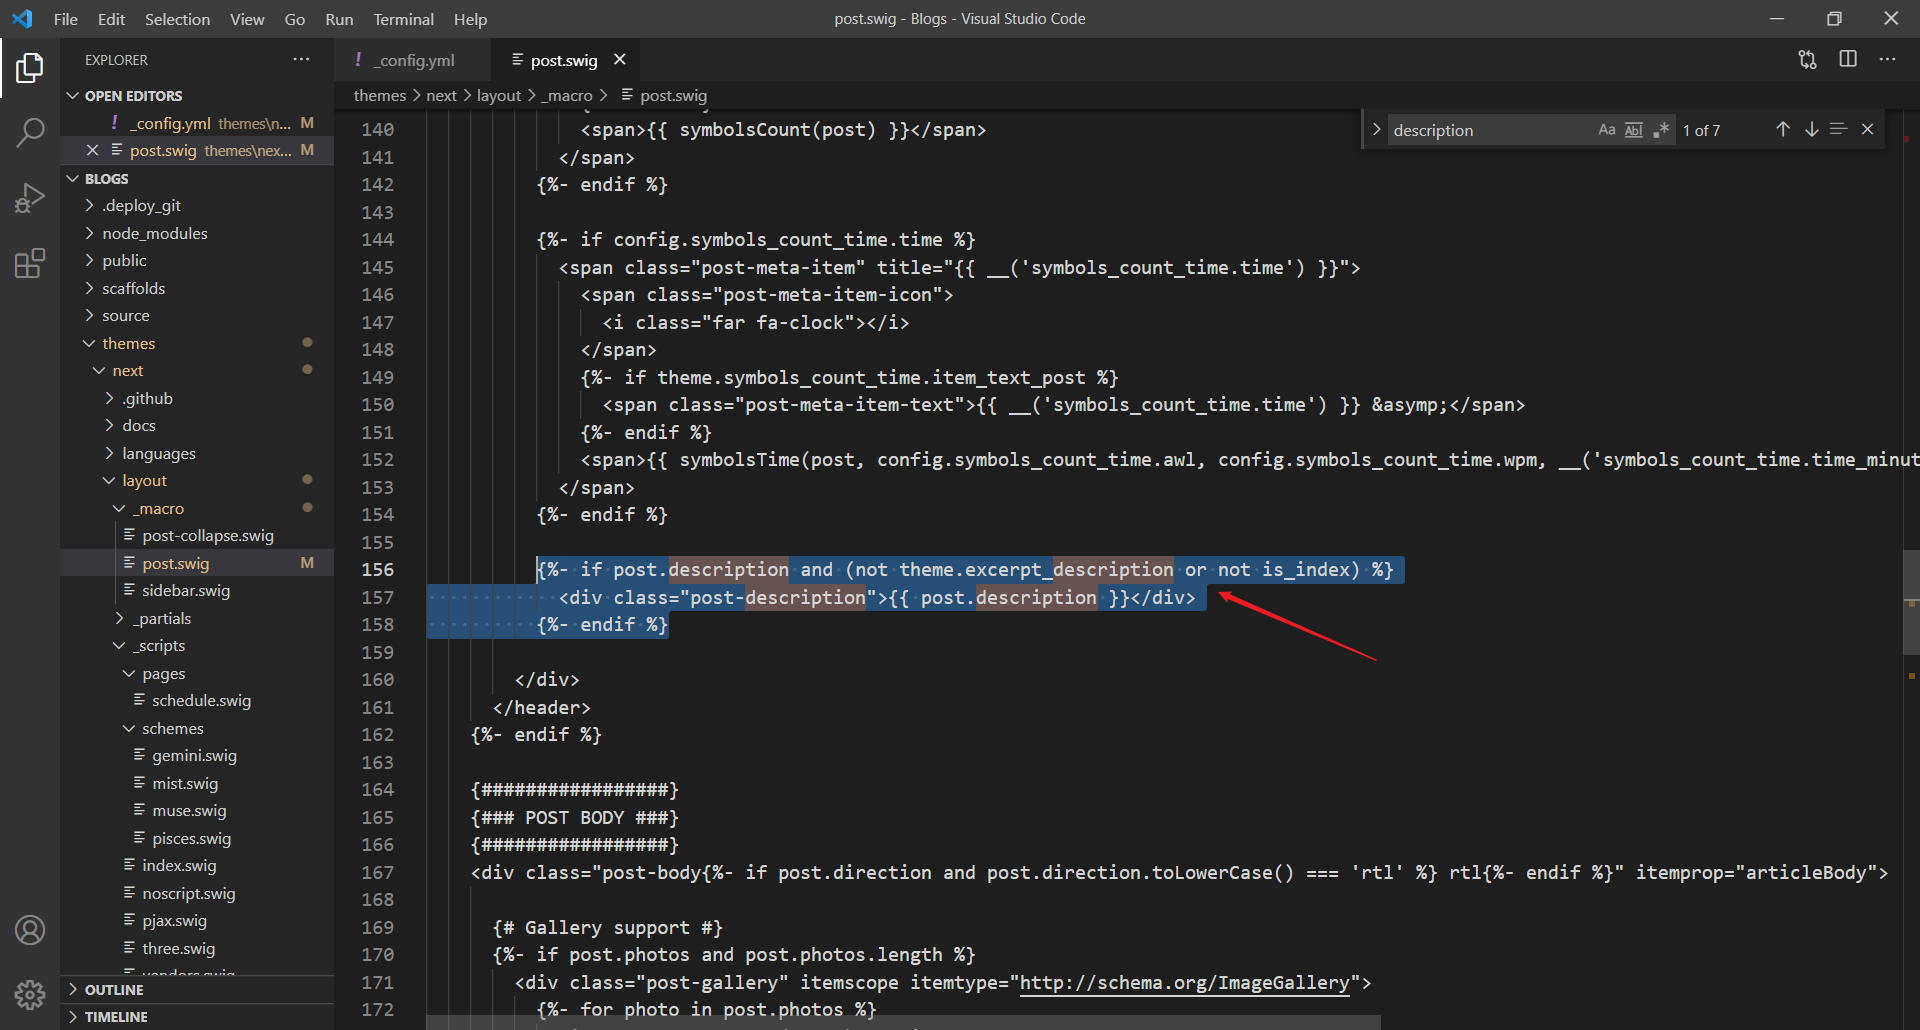
Task: Open the Terminal menu
Action: [403, 19]
